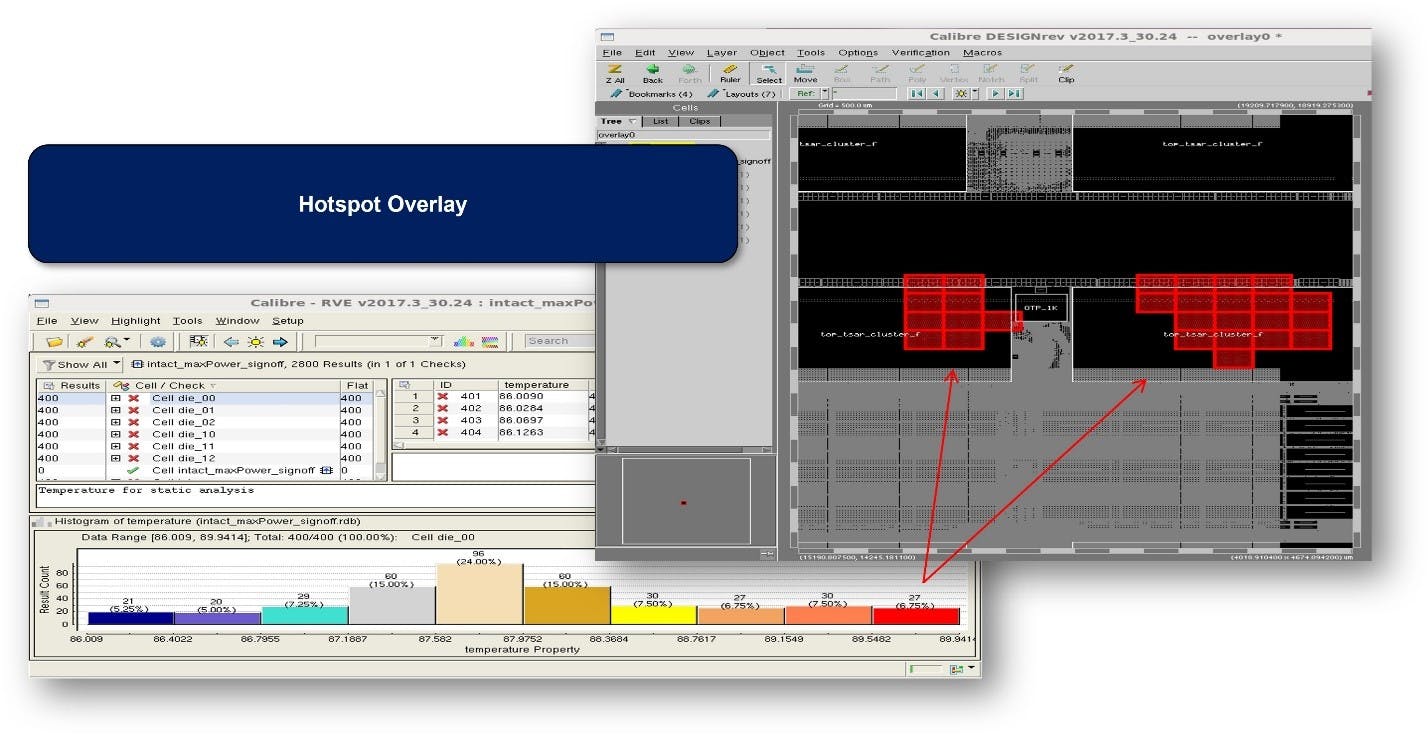
Task: Click the Layouts (7) button
Action: click(741, 94)
